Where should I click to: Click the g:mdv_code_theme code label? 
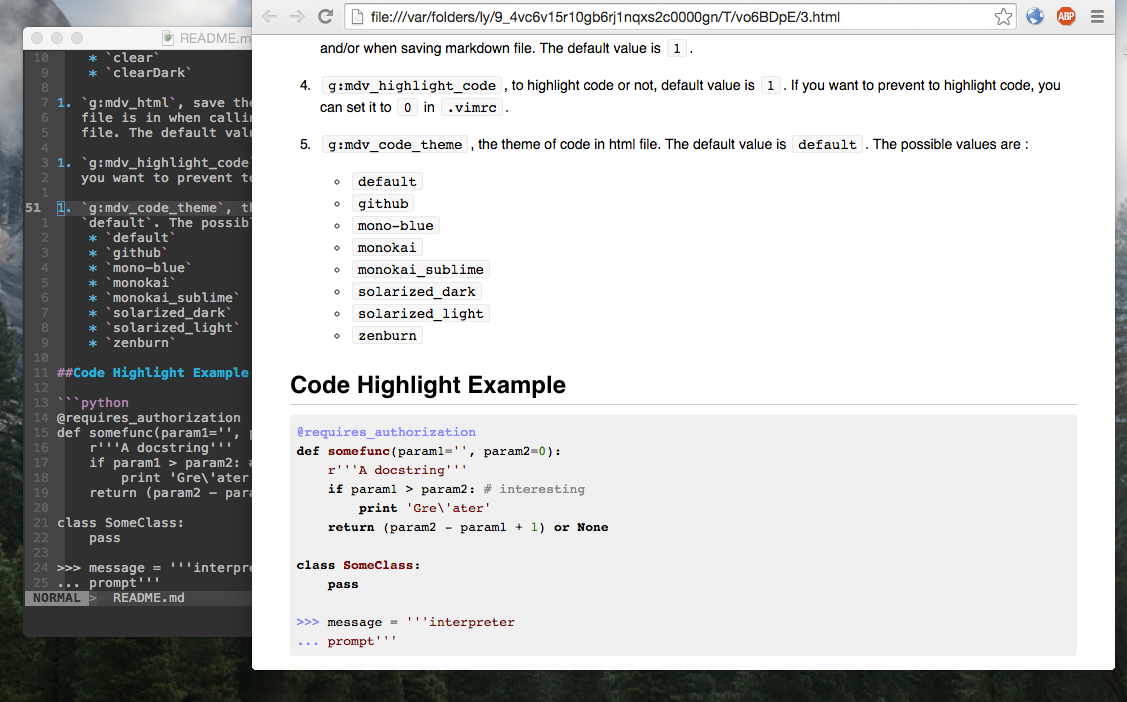pyautogui.click(x=395, y=145)
